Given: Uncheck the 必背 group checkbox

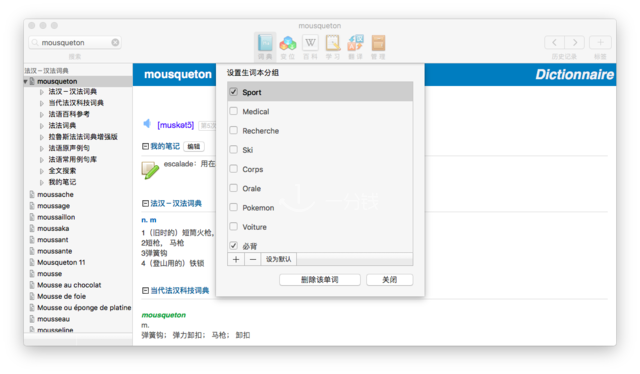Looking at the screenshot, I should tap(233, 245).
